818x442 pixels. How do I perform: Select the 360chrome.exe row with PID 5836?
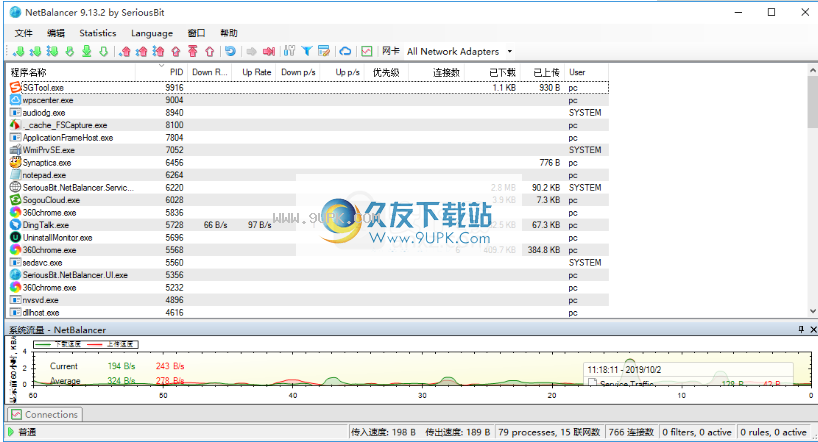point(309,213)
